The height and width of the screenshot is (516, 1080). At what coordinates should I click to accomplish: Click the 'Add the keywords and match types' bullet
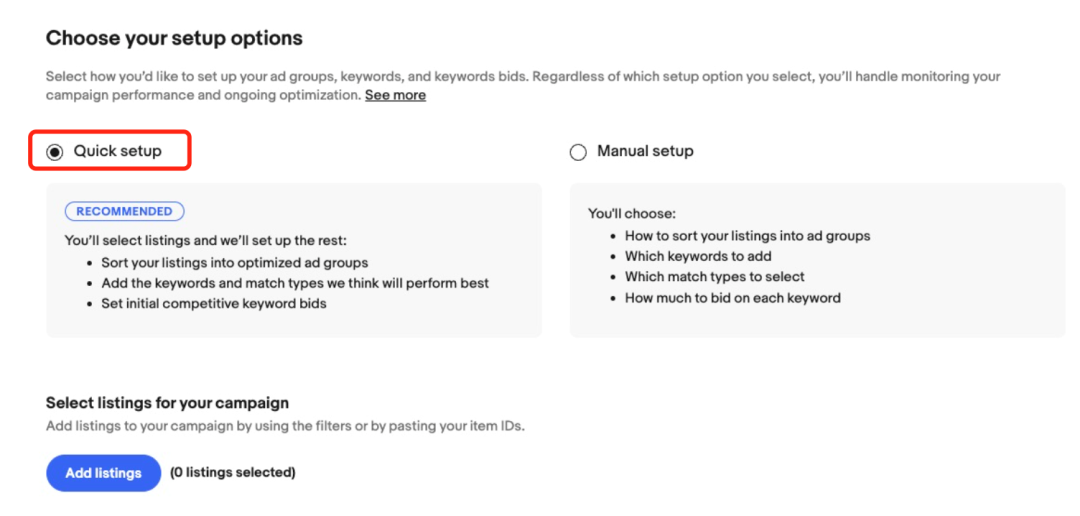tap(295, 283)
